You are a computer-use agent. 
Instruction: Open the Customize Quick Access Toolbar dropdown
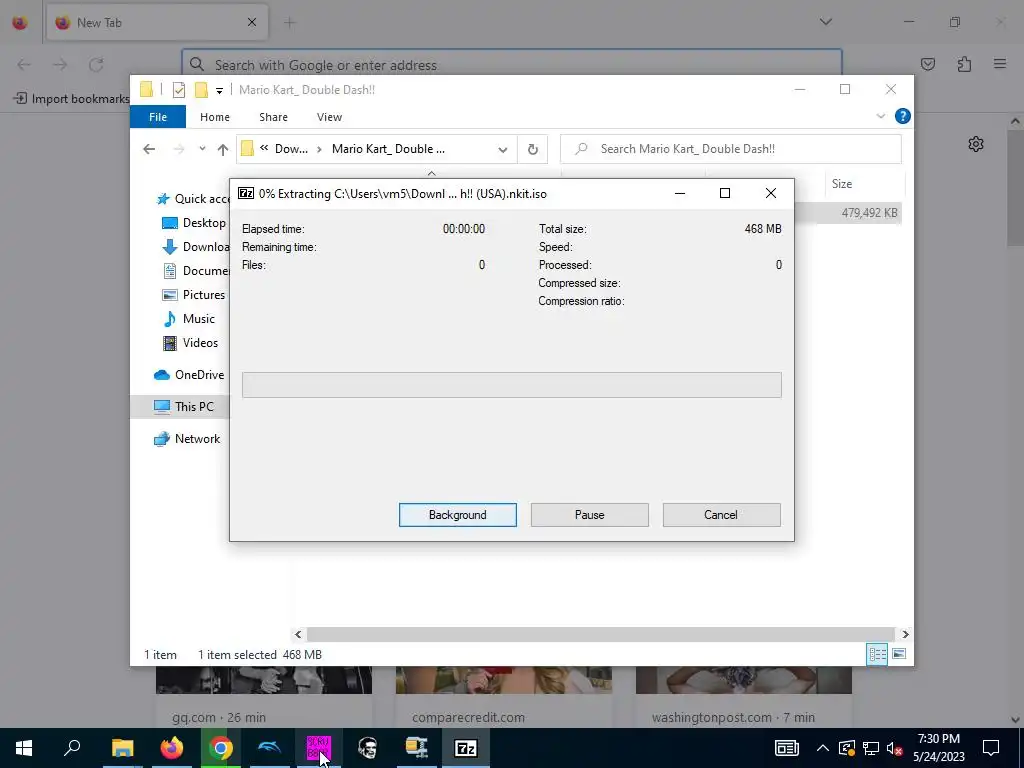pos(219,90)
